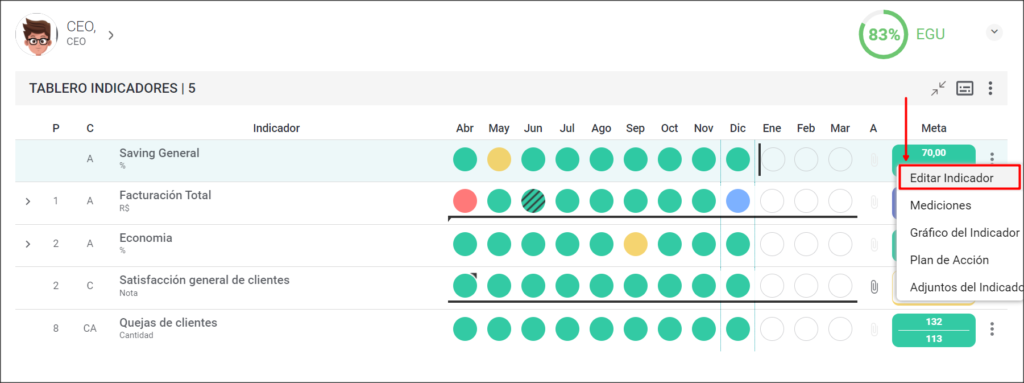Click the red Abr status of Facturación Total

click(464, 201)
